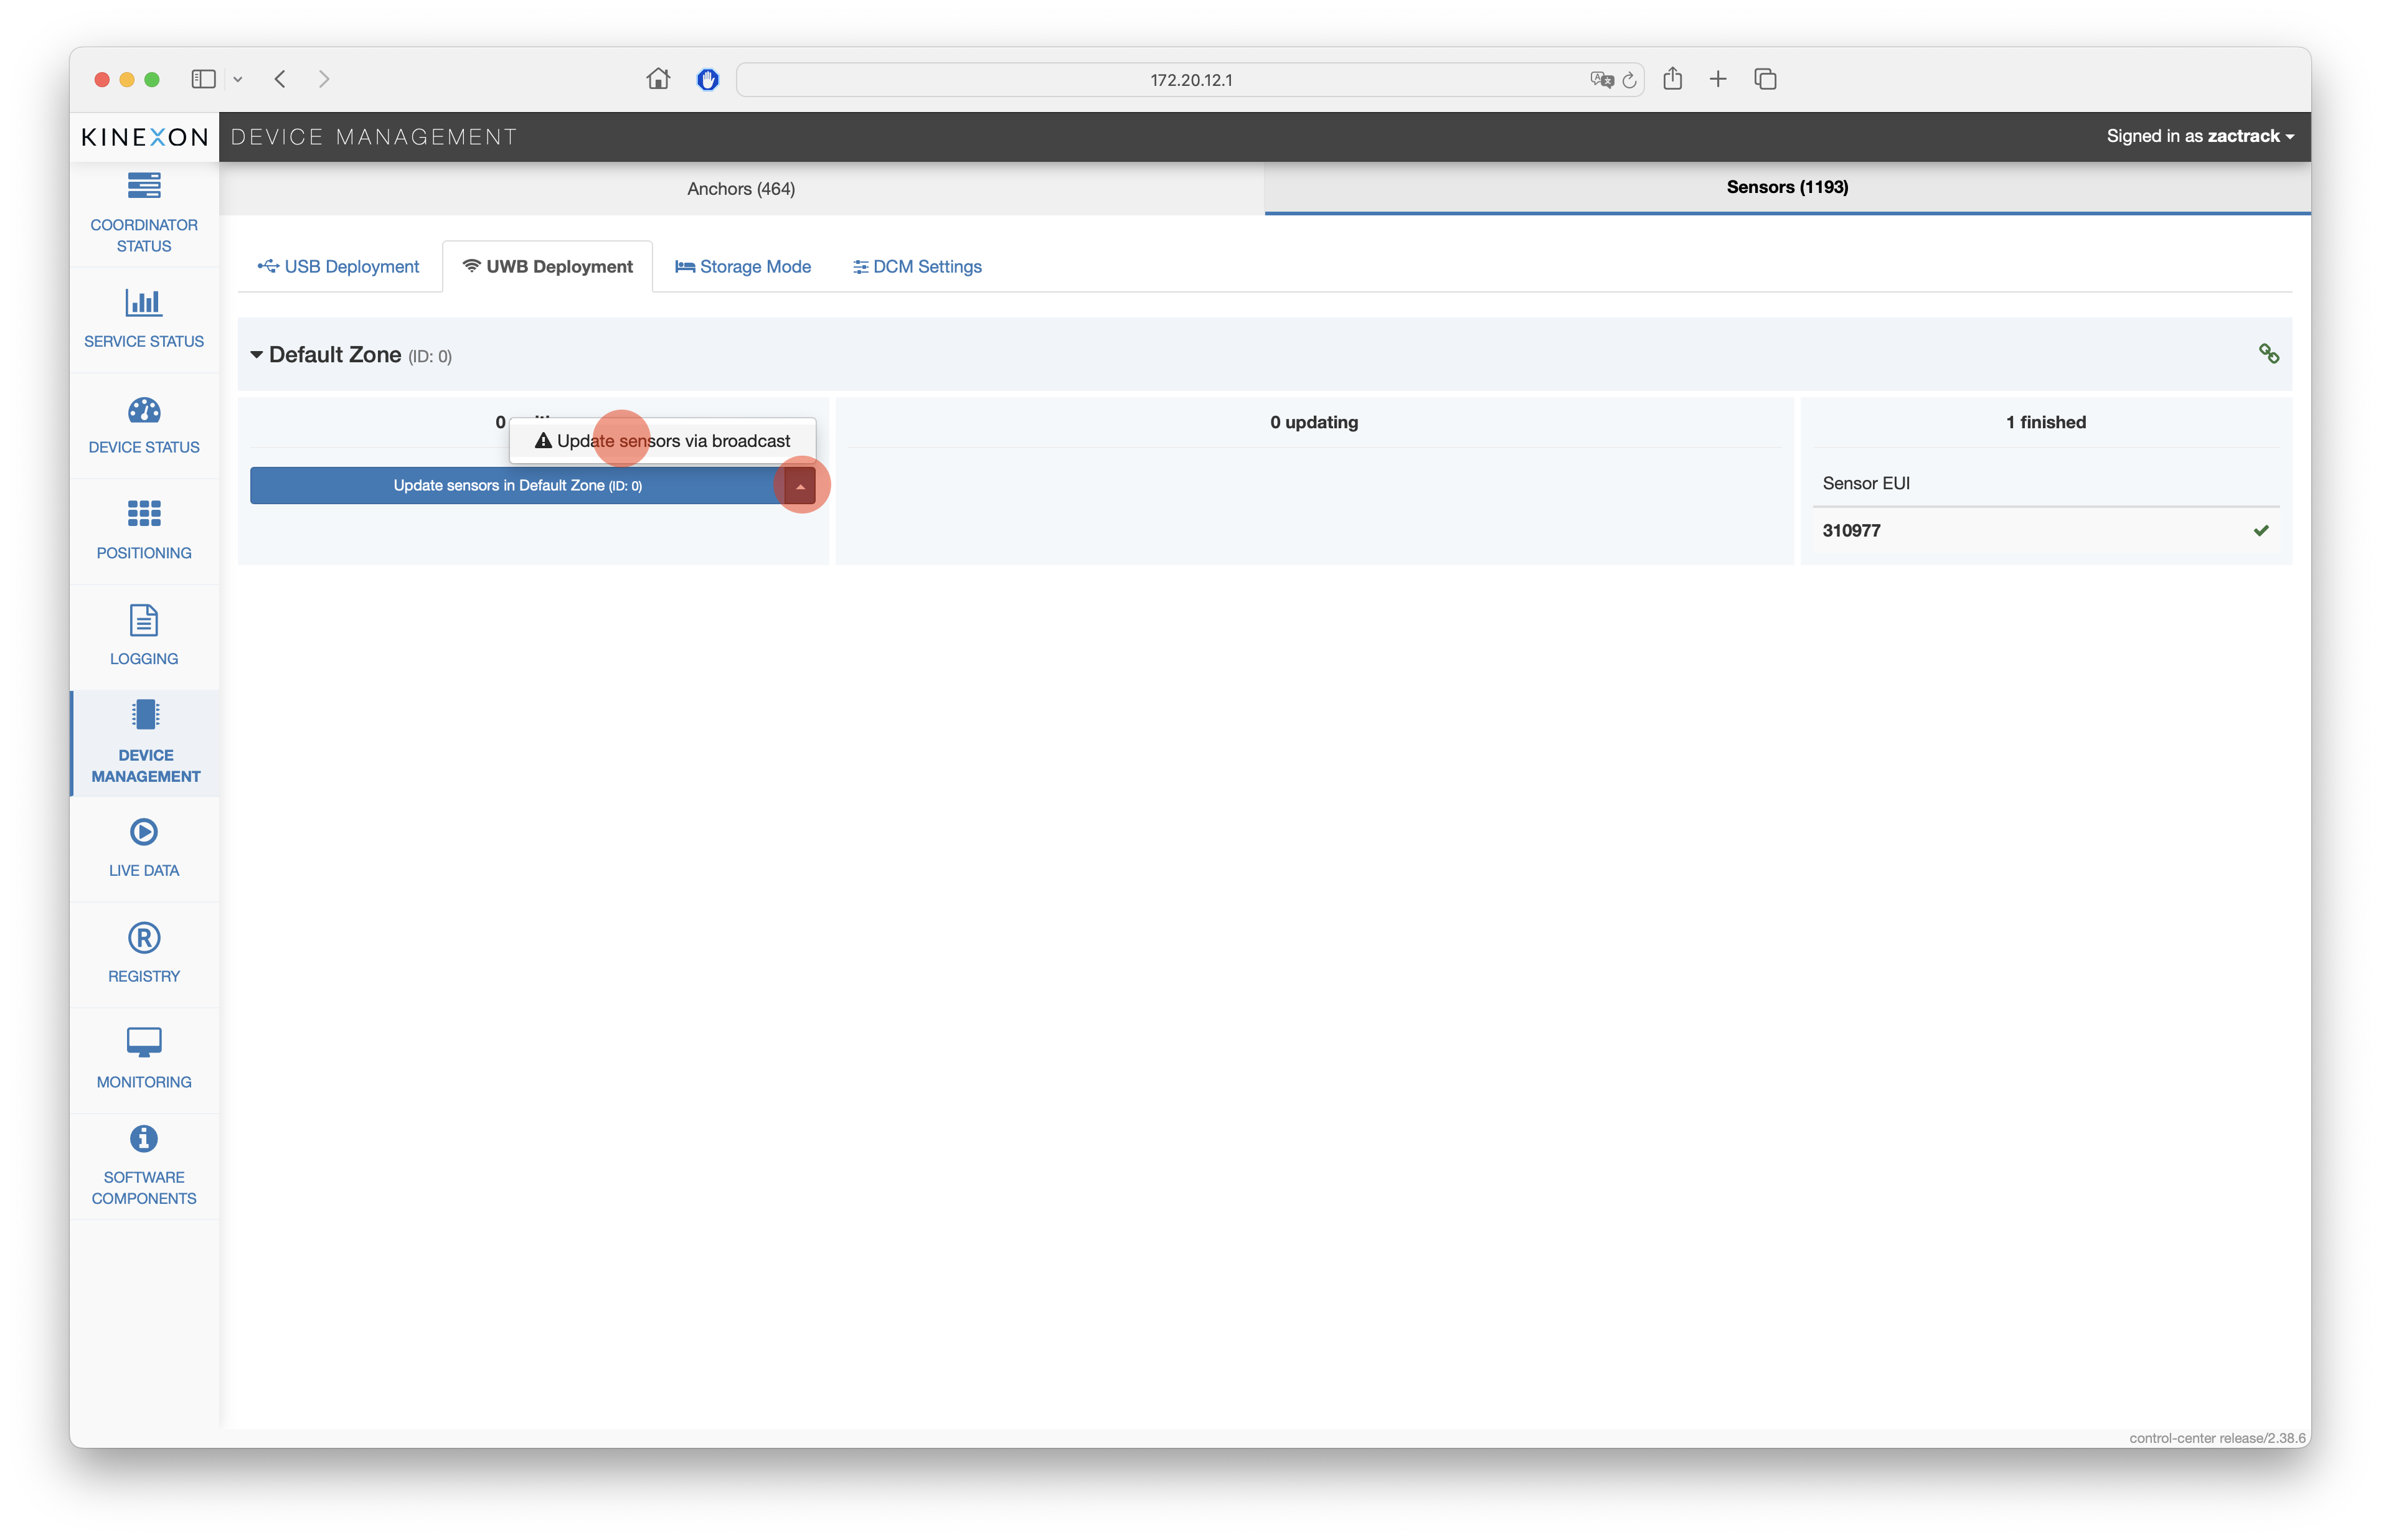Viewport: 2381px width, 1540px height.
Task: Open the Registry icon in sidebar
Action: pyautogui.click(x=144, y=938)
